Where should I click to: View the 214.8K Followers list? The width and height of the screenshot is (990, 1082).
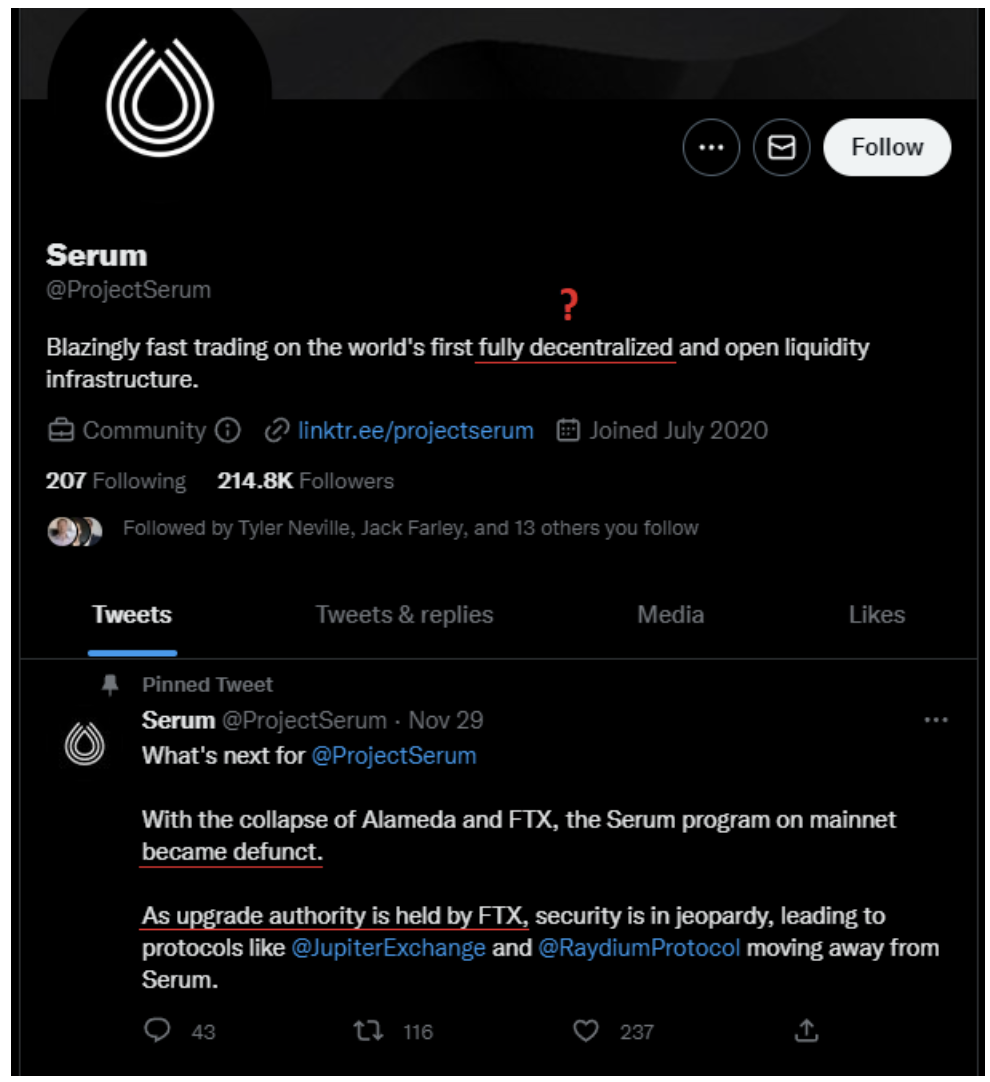pyautogui.click(x=306, y=481)
